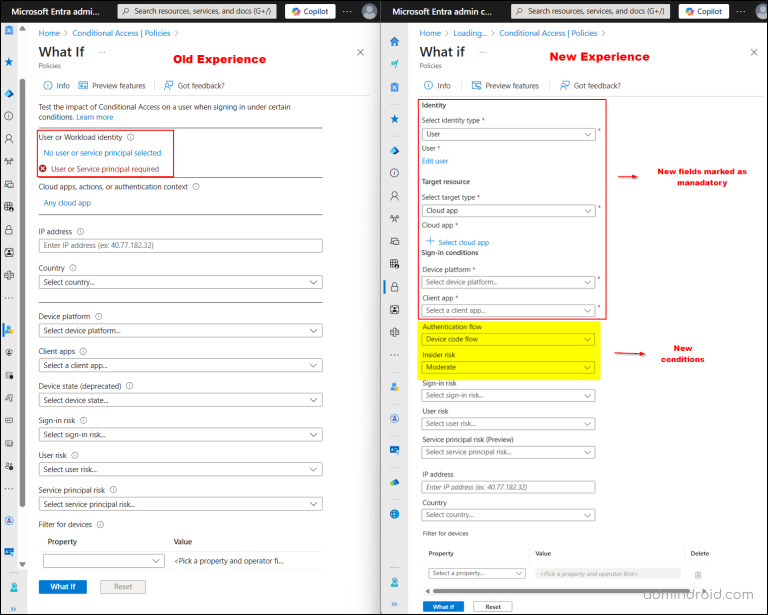Open the Select identity type dropdown
Screen dimensions: 768x615
point(508,134)
